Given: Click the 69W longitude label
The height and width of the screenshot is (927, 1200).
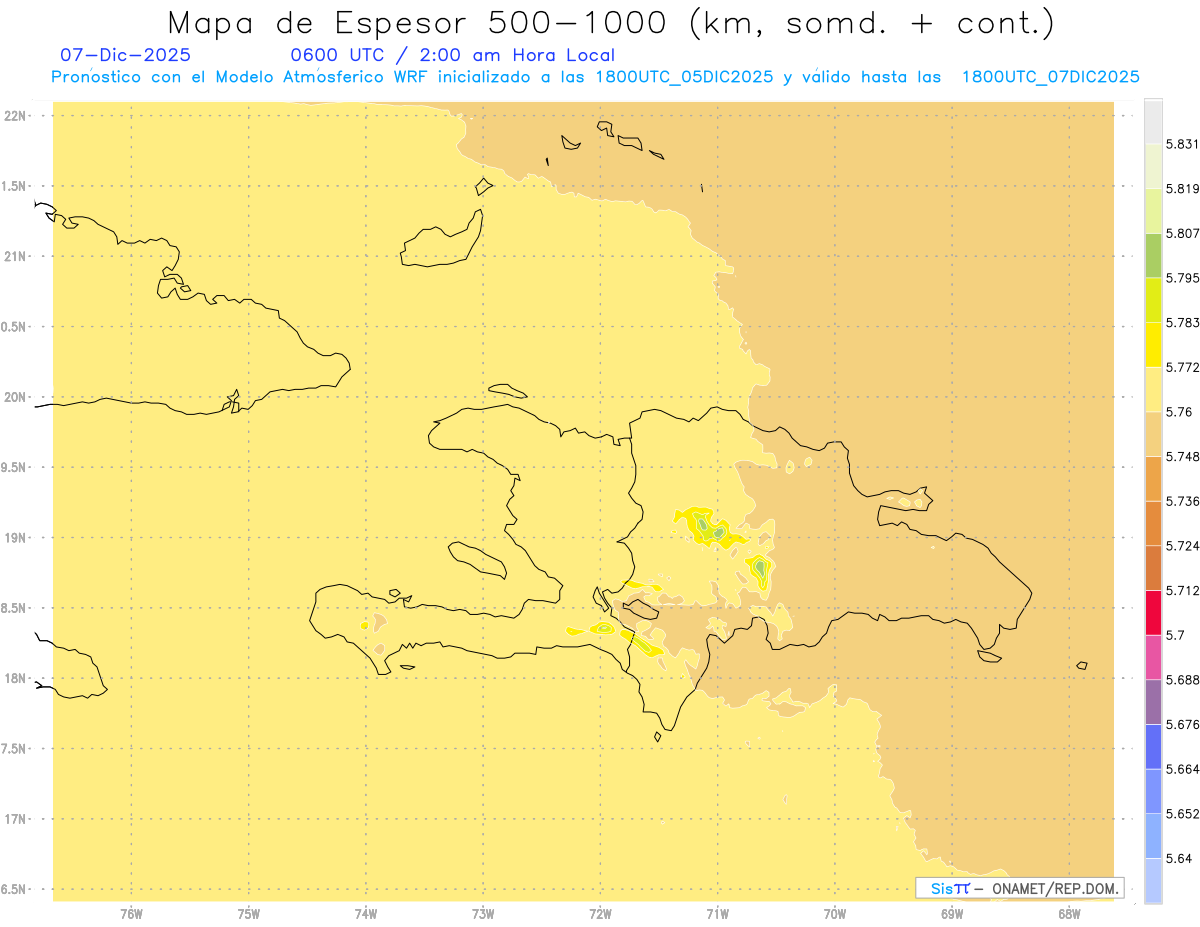Looking at the screenshot, I should click(x=952, y=914).
